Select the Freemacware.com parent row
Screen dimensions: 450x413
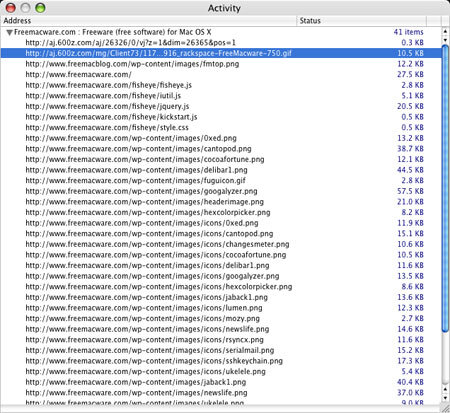221,32
